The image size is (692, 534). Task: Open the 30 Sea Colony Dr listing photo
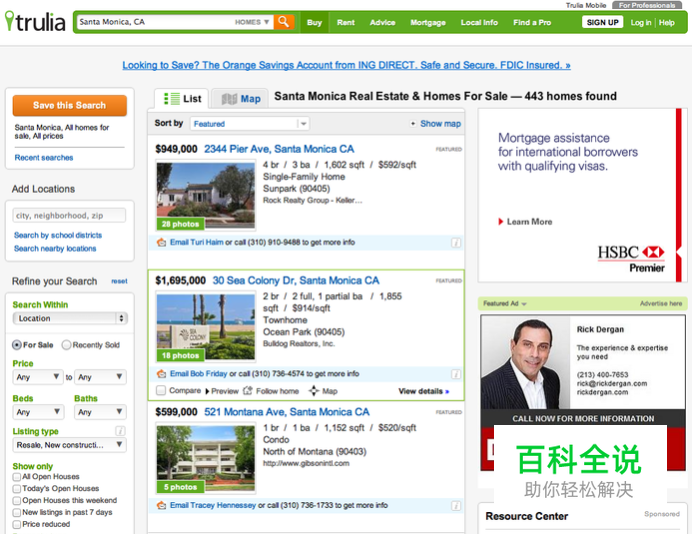pyautogui.click(x=206, y=327)
